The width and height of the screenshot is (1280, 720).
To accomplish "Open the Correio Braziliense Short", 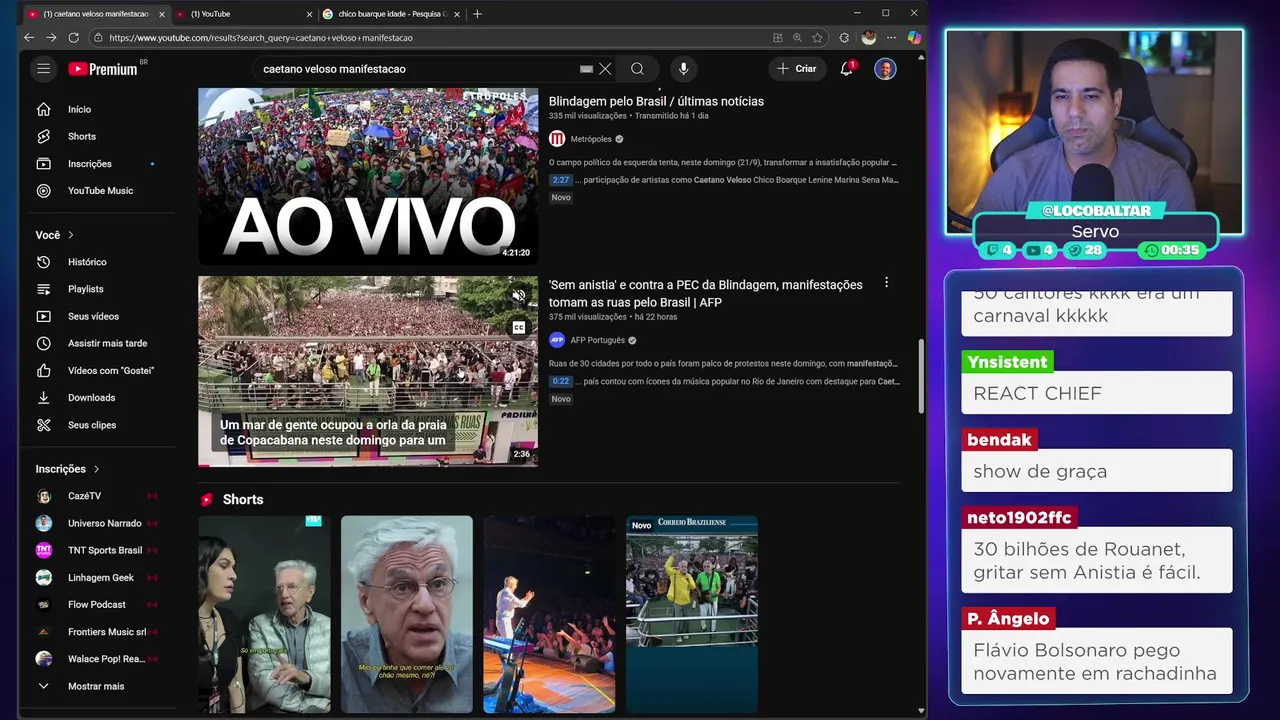I will click(692, 614).
